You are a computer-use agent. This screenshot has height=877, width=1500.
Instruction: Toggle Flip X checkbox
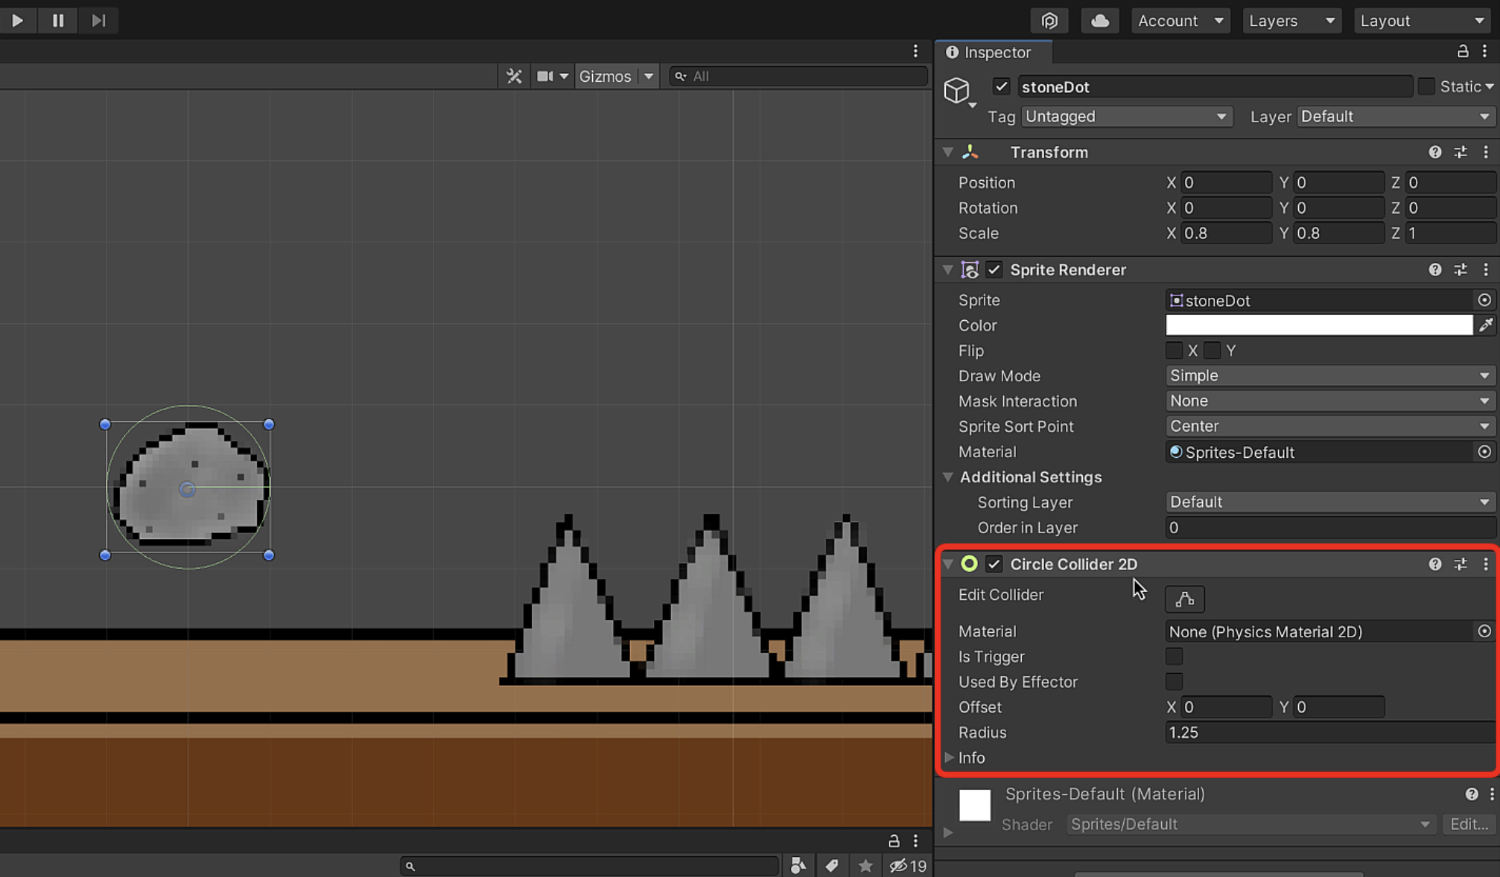[1174, 351]
